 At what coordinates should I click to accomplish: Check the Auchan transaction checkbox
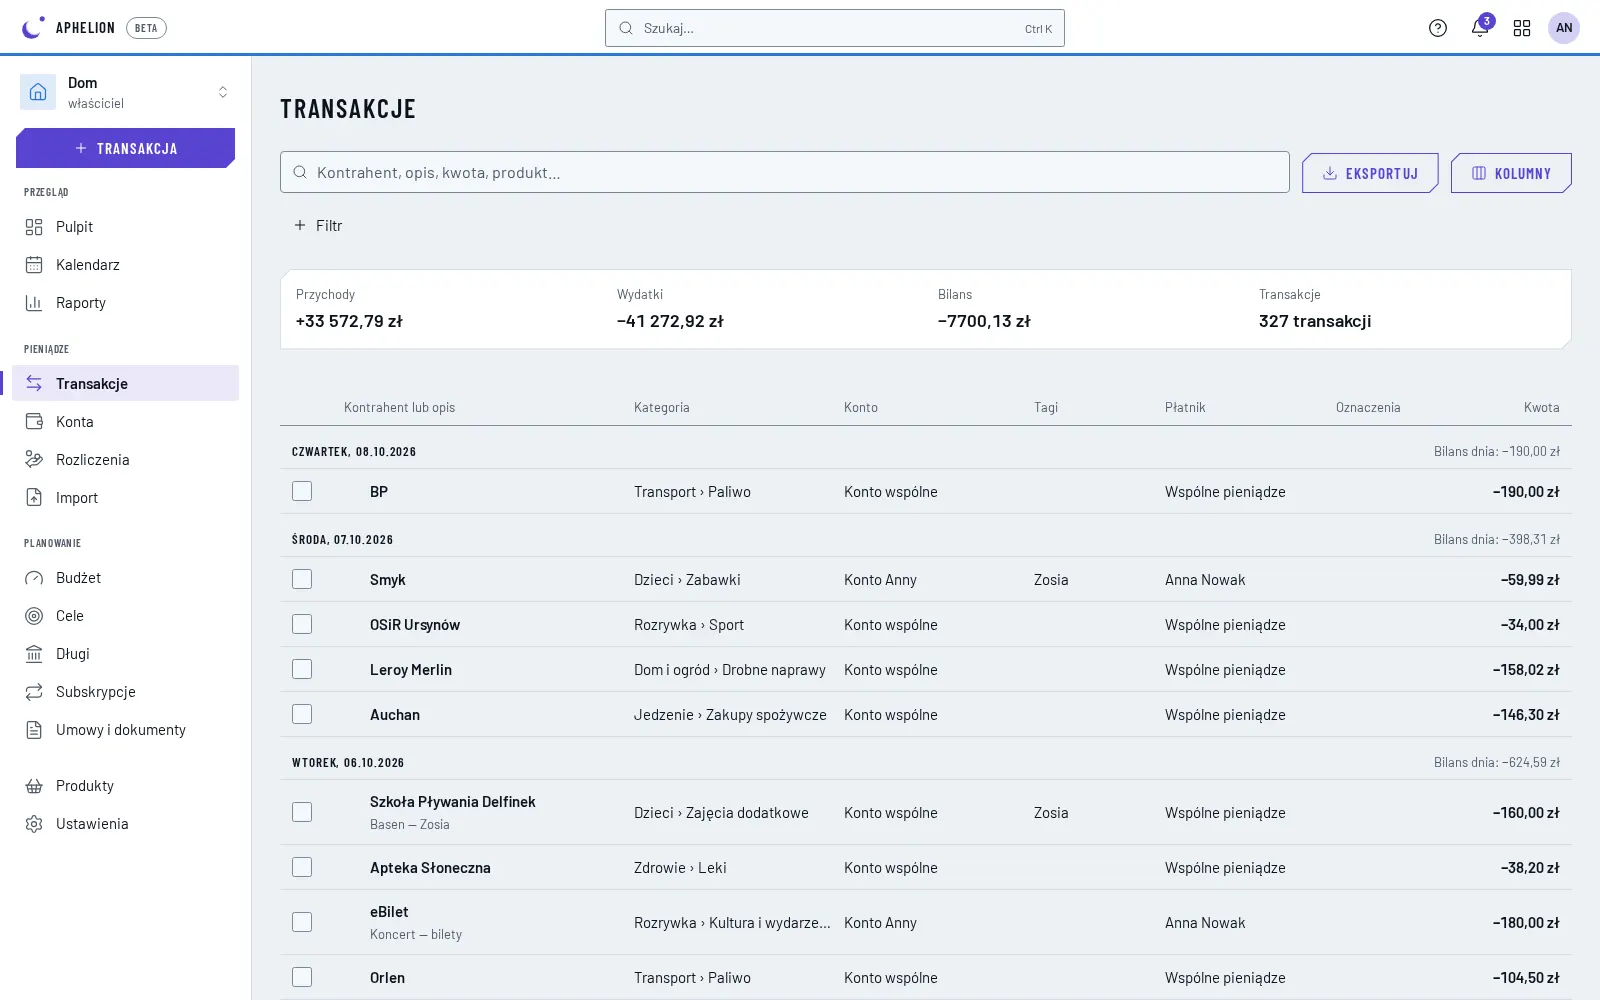(302, 714)
